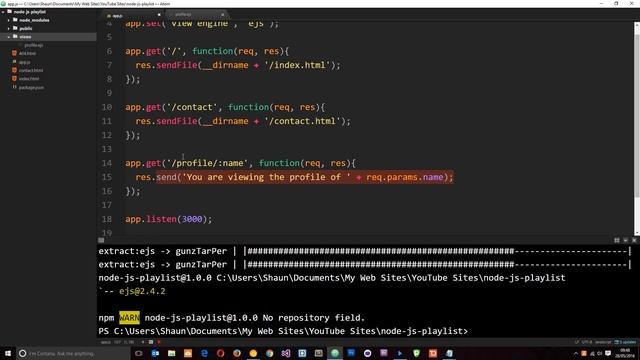Open Task View from taskbar
Screen dimensions: 640x360
139,353
